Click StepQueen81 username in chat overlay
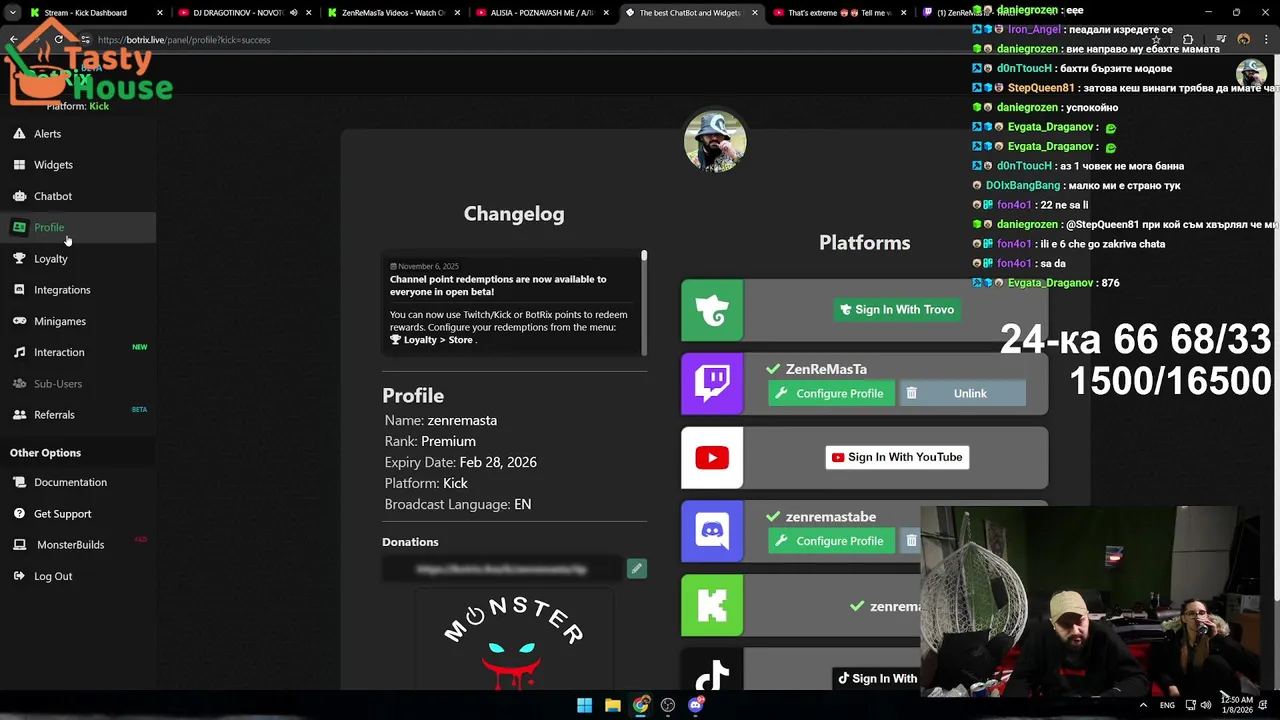1280x720 pixels. tap(1040, 88)
